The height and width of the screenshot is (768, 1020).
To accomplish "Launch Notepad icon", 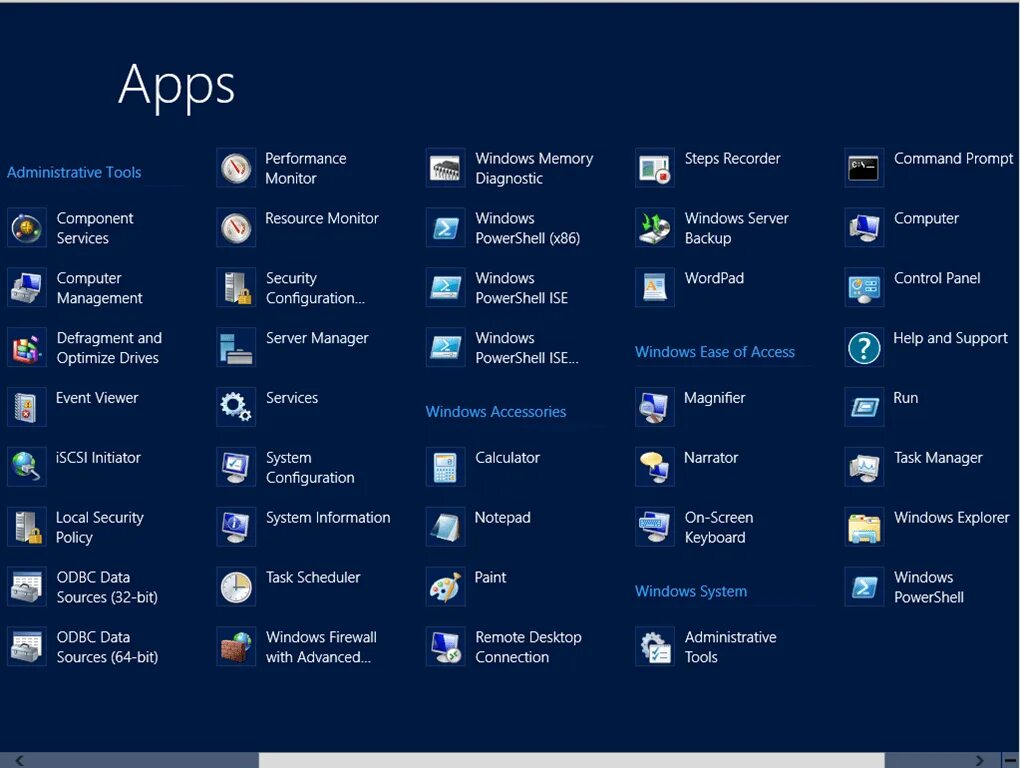I will [446, 527].
